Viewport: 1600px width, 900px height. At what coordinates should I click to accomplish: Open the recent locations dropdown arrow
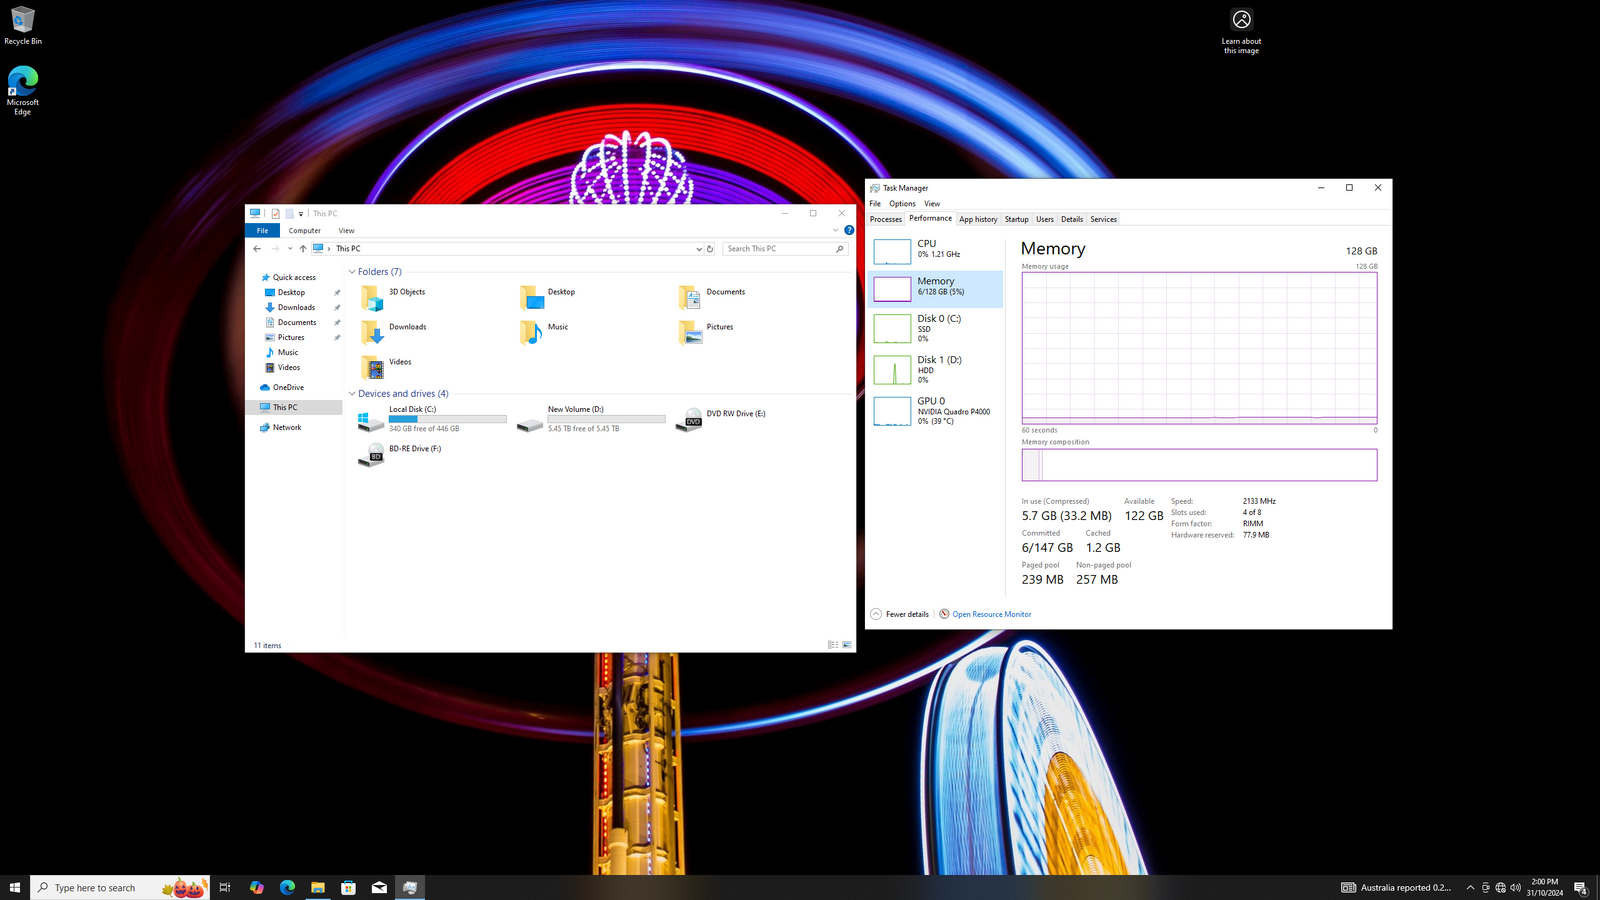290,249
